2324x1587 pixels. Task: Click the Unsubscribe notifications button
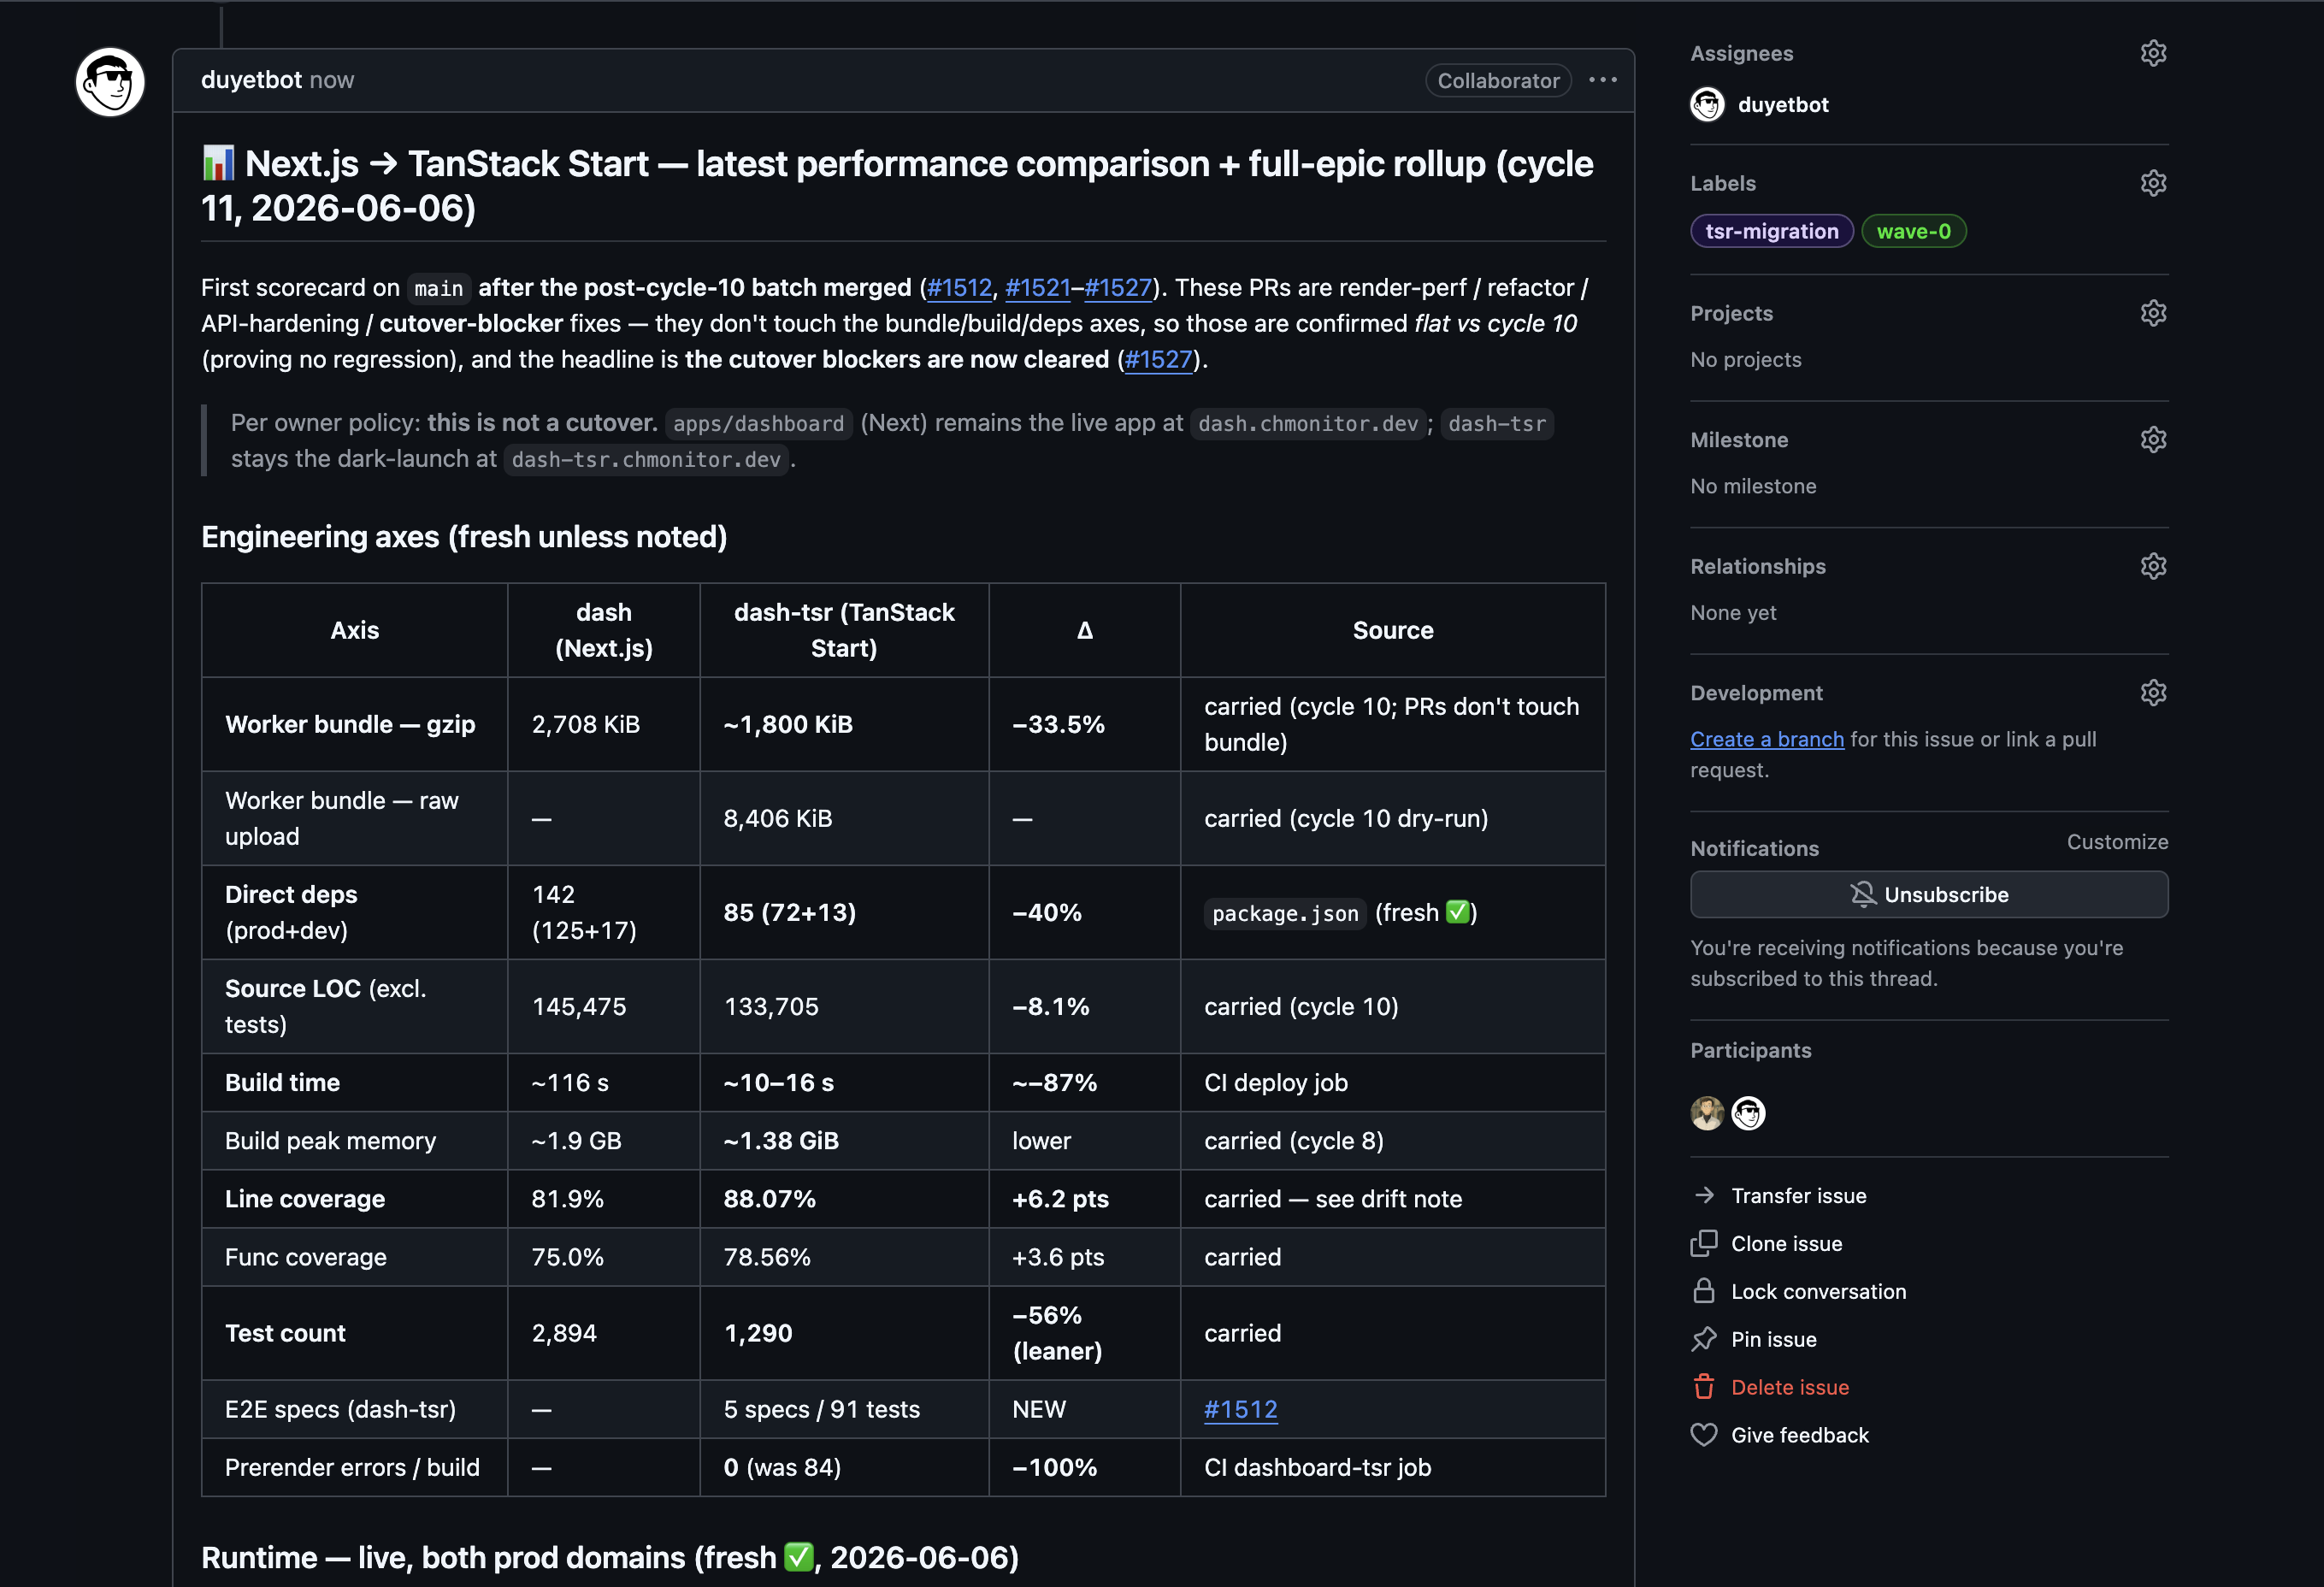1929,895
